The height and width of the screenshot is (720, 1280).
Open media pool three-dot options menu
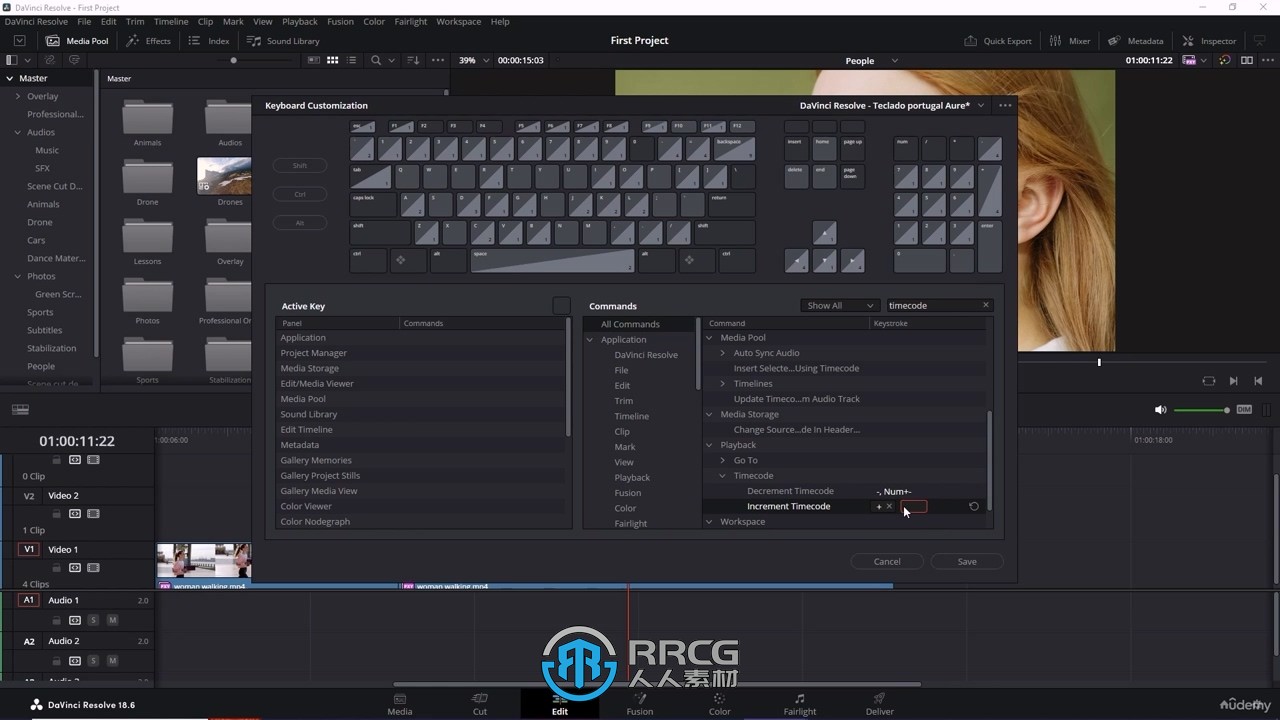[x=438, y=60]
